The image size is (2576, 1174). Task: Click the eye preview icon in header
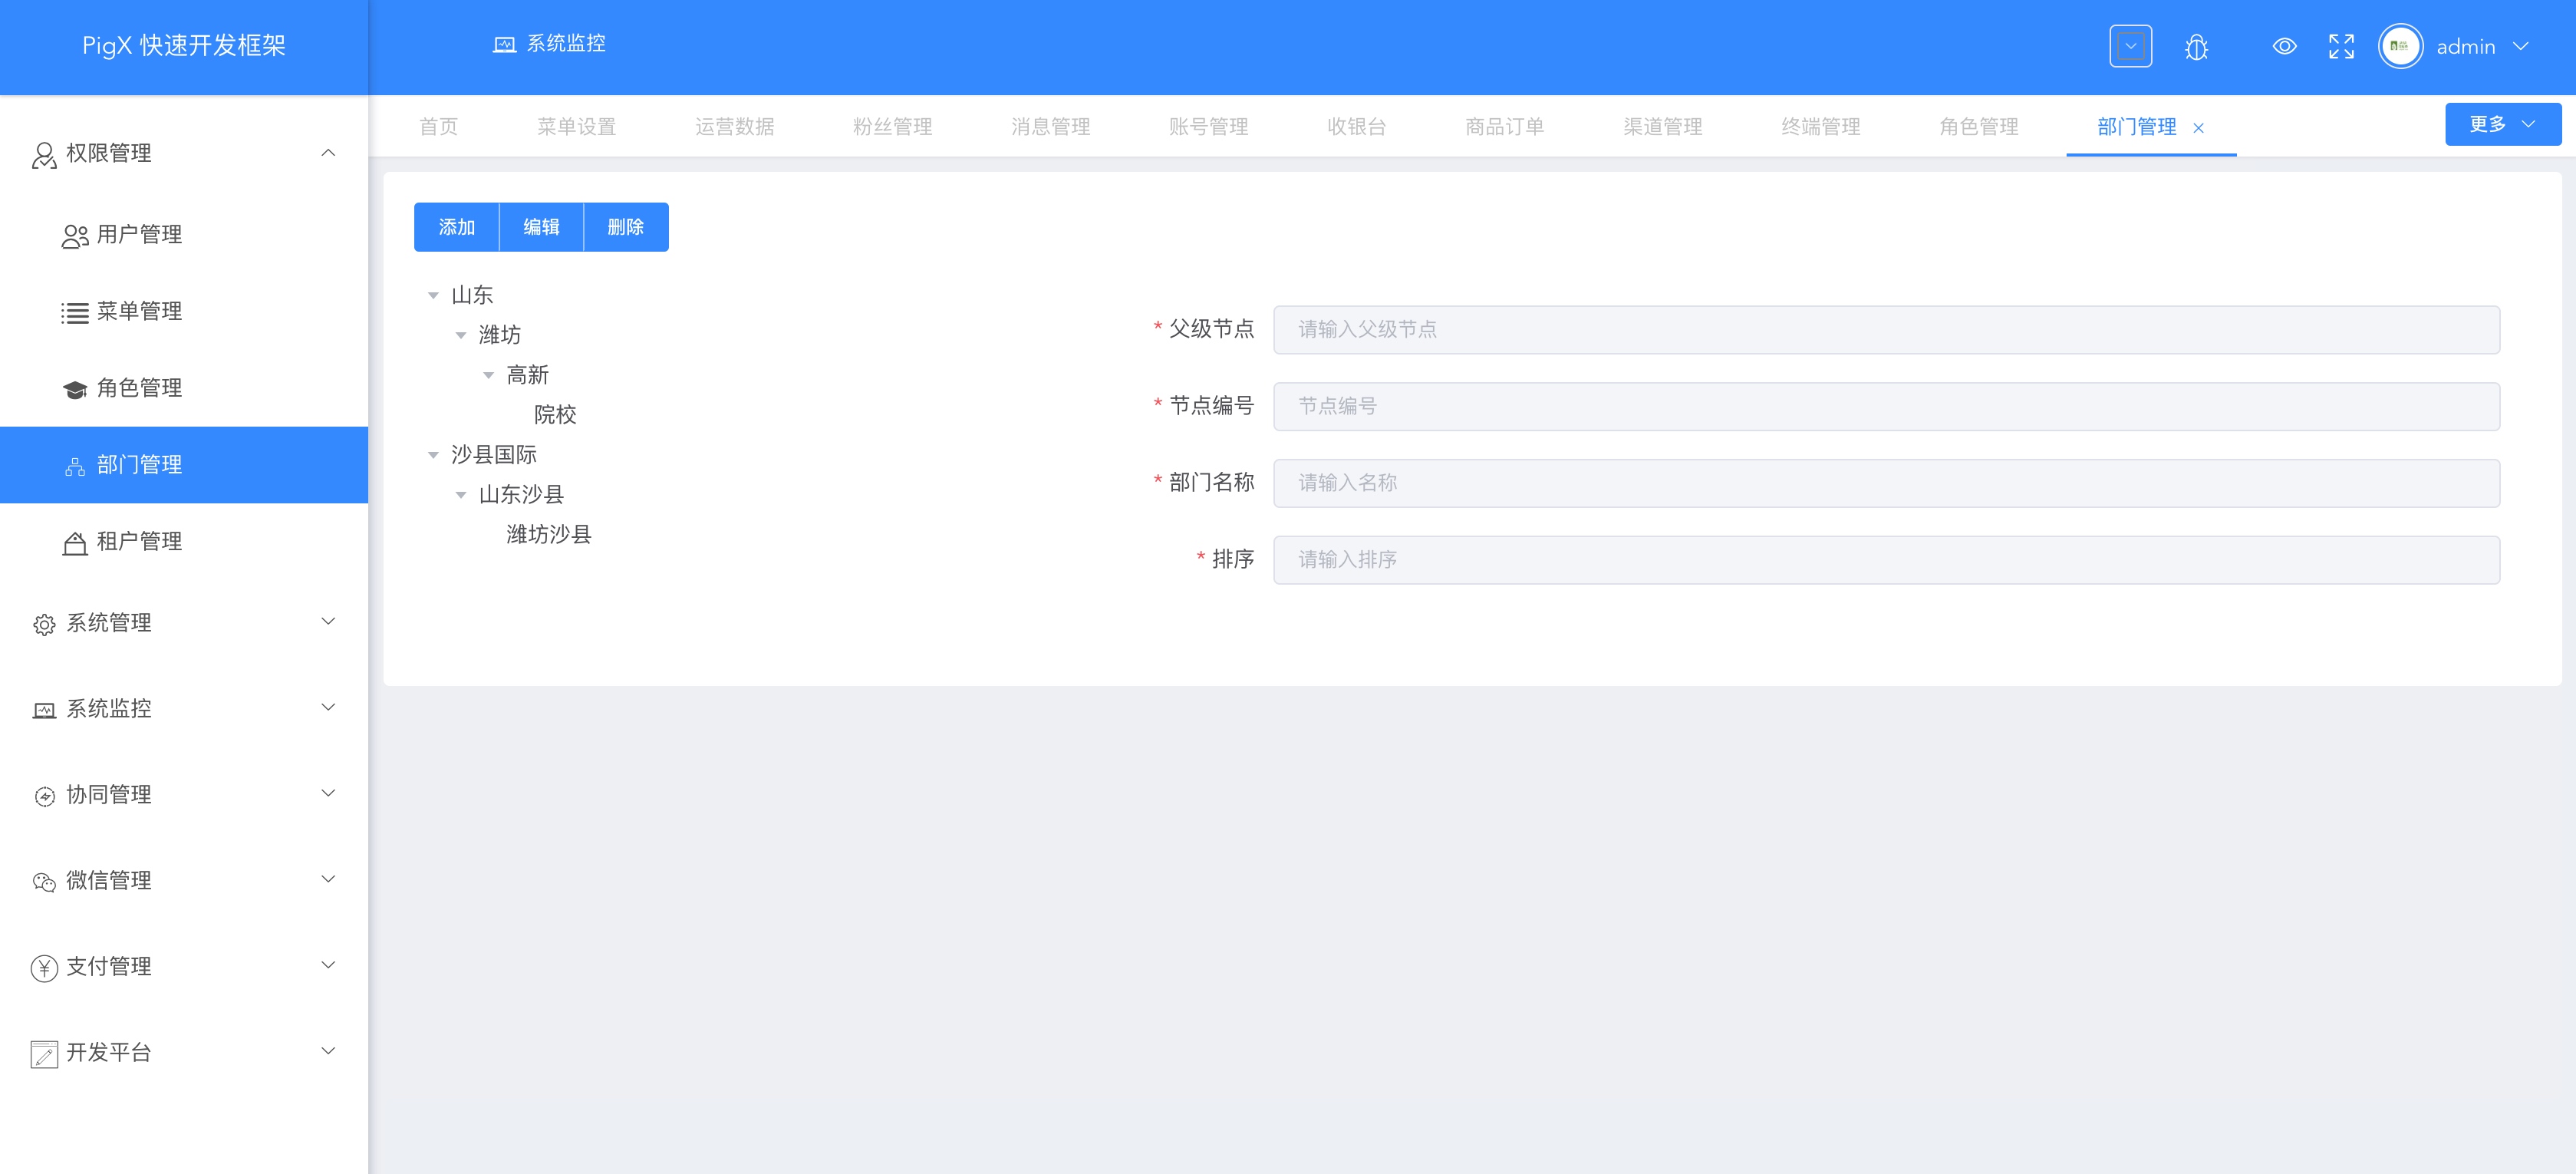[x=2284, y=47]
